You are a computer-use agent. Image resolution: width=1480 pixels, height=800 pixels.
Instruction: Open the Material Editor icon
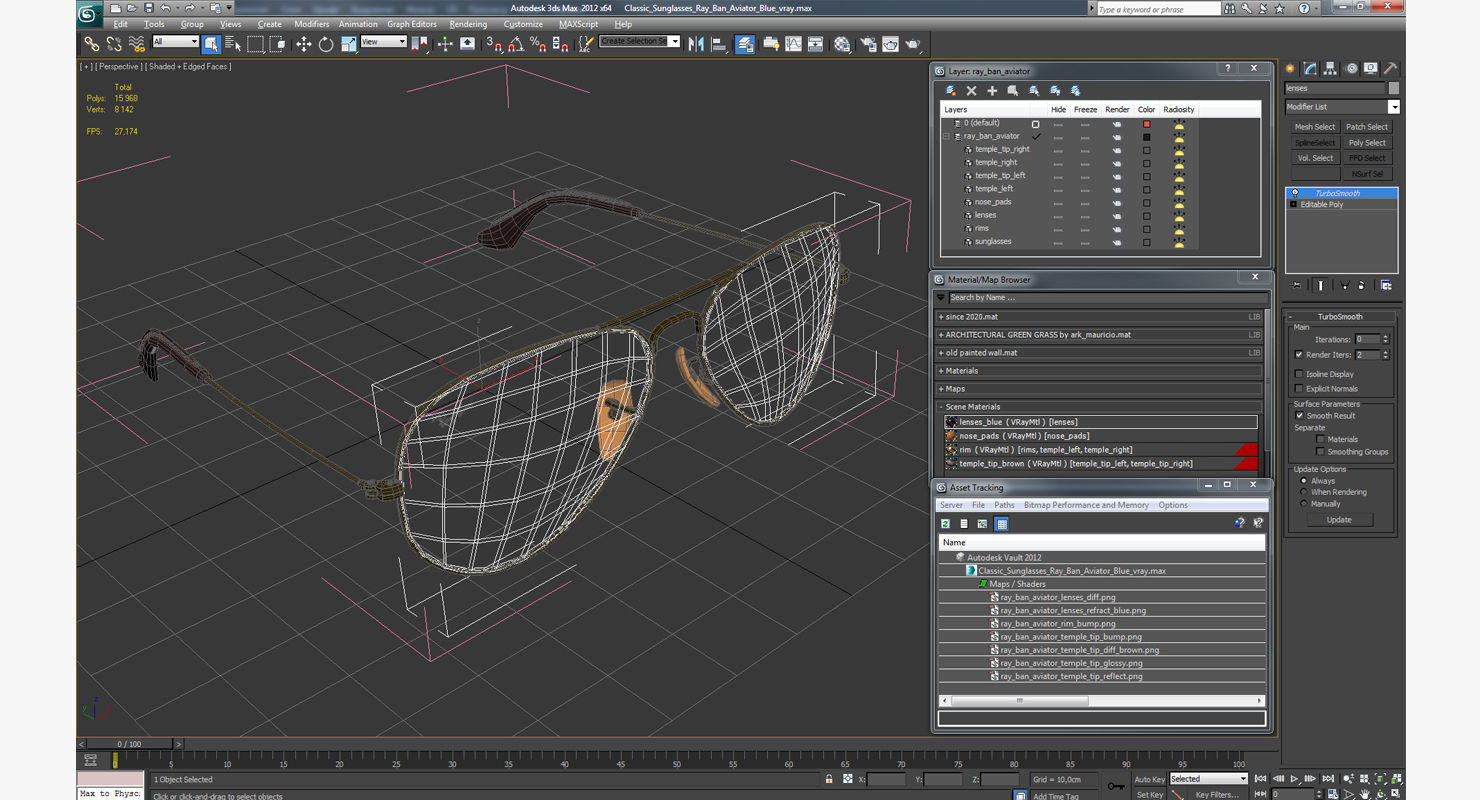click(x=842, y=44)
